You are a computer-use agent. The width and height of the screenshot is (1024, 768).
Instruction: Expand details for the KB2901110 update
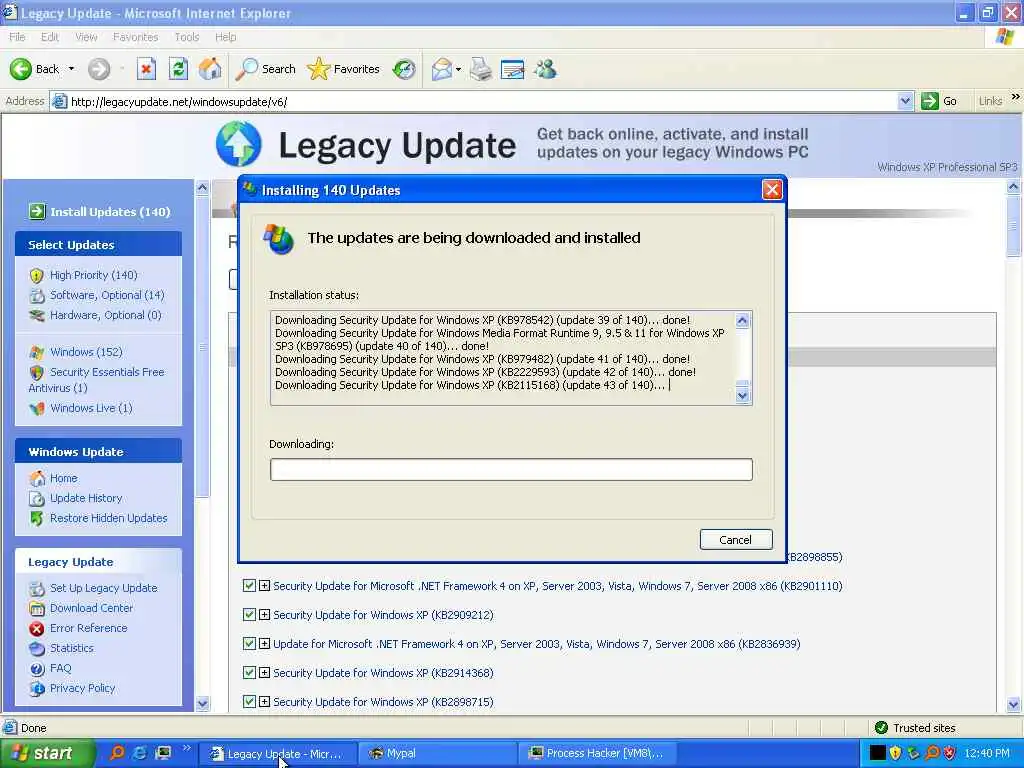[x=264, y=586]
